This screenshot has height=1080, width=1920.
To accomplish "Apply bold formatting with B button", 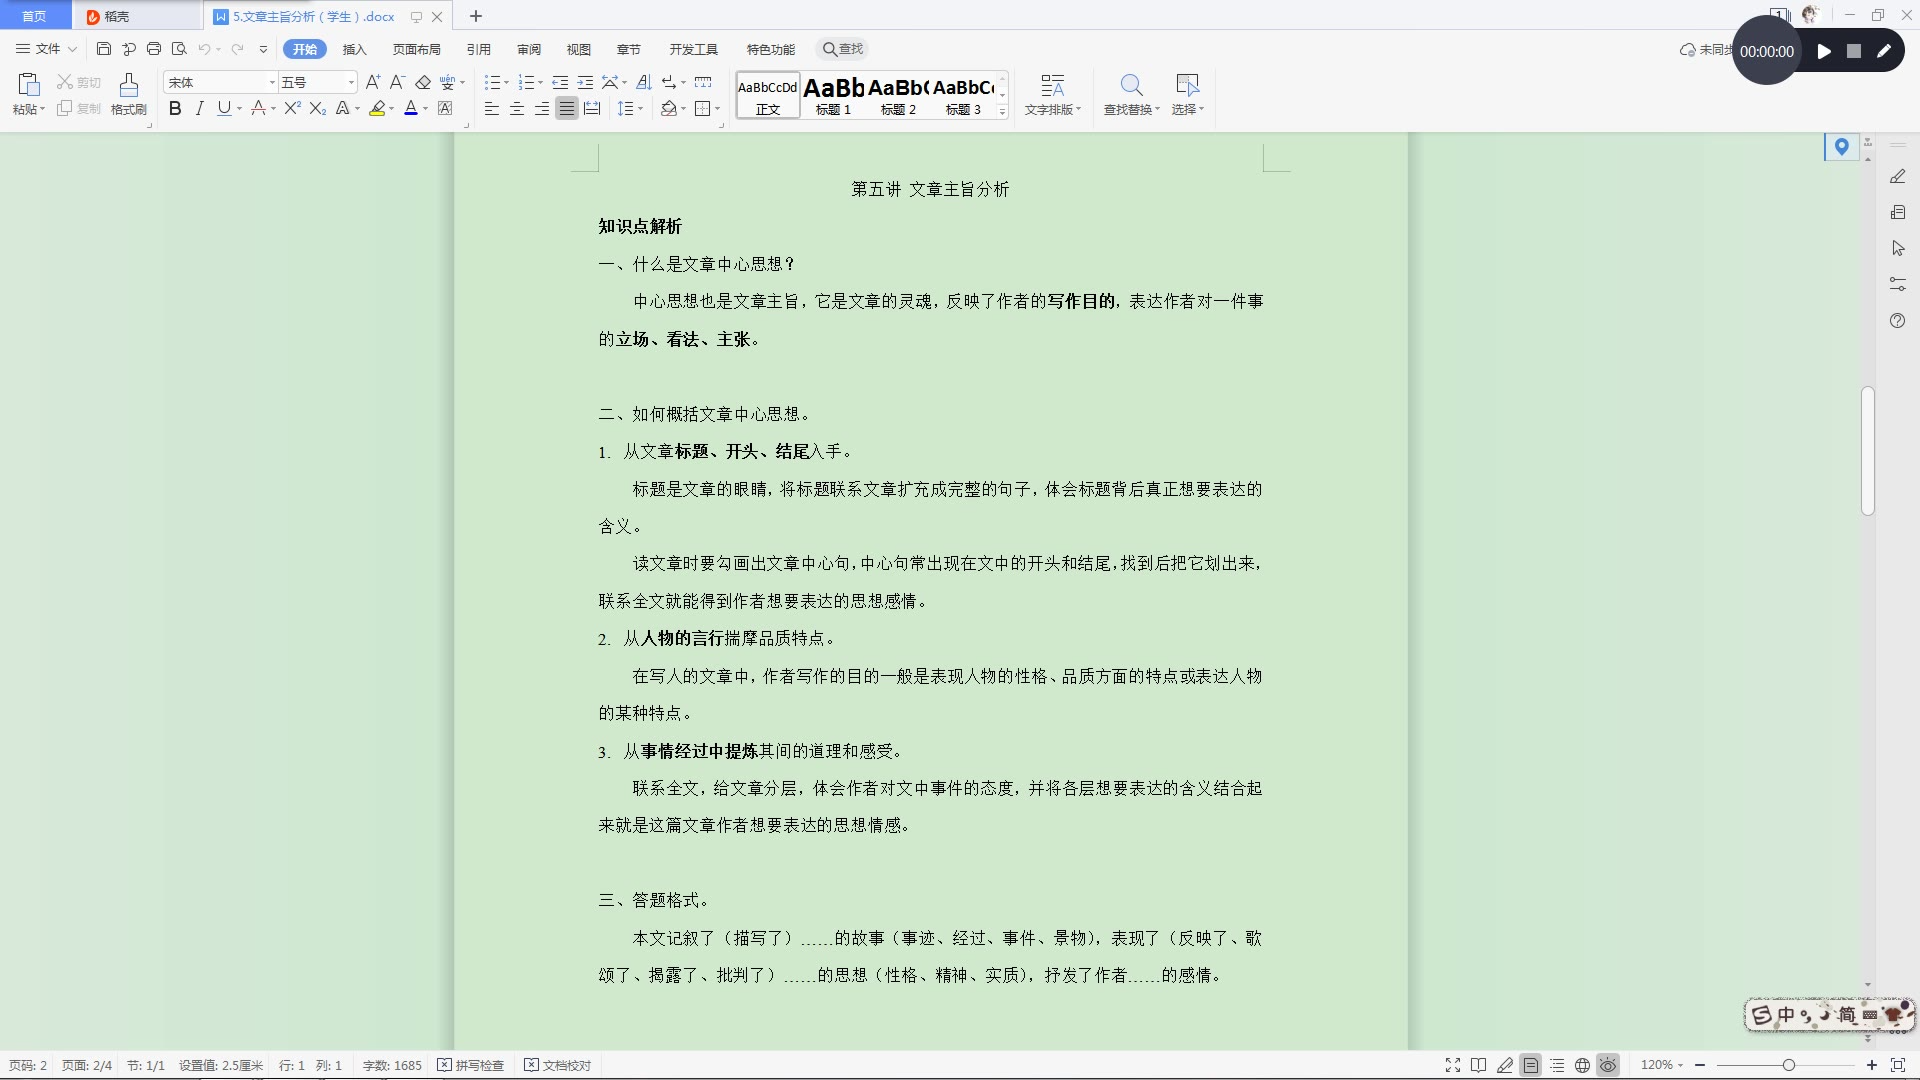I will pos(175,109).
